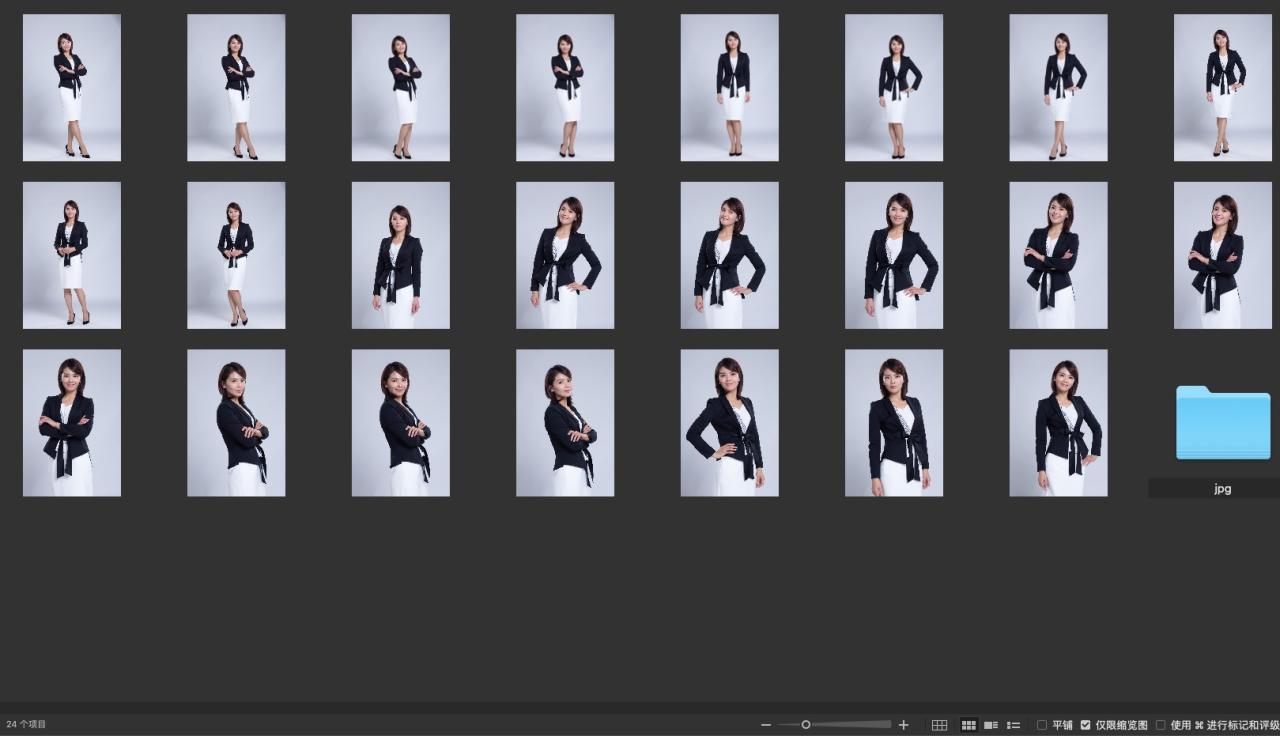This screenshot has width=1280, height=736.
Task: Uncheck the 仅限缩览图 checkbox
Action: [1085, 725]
